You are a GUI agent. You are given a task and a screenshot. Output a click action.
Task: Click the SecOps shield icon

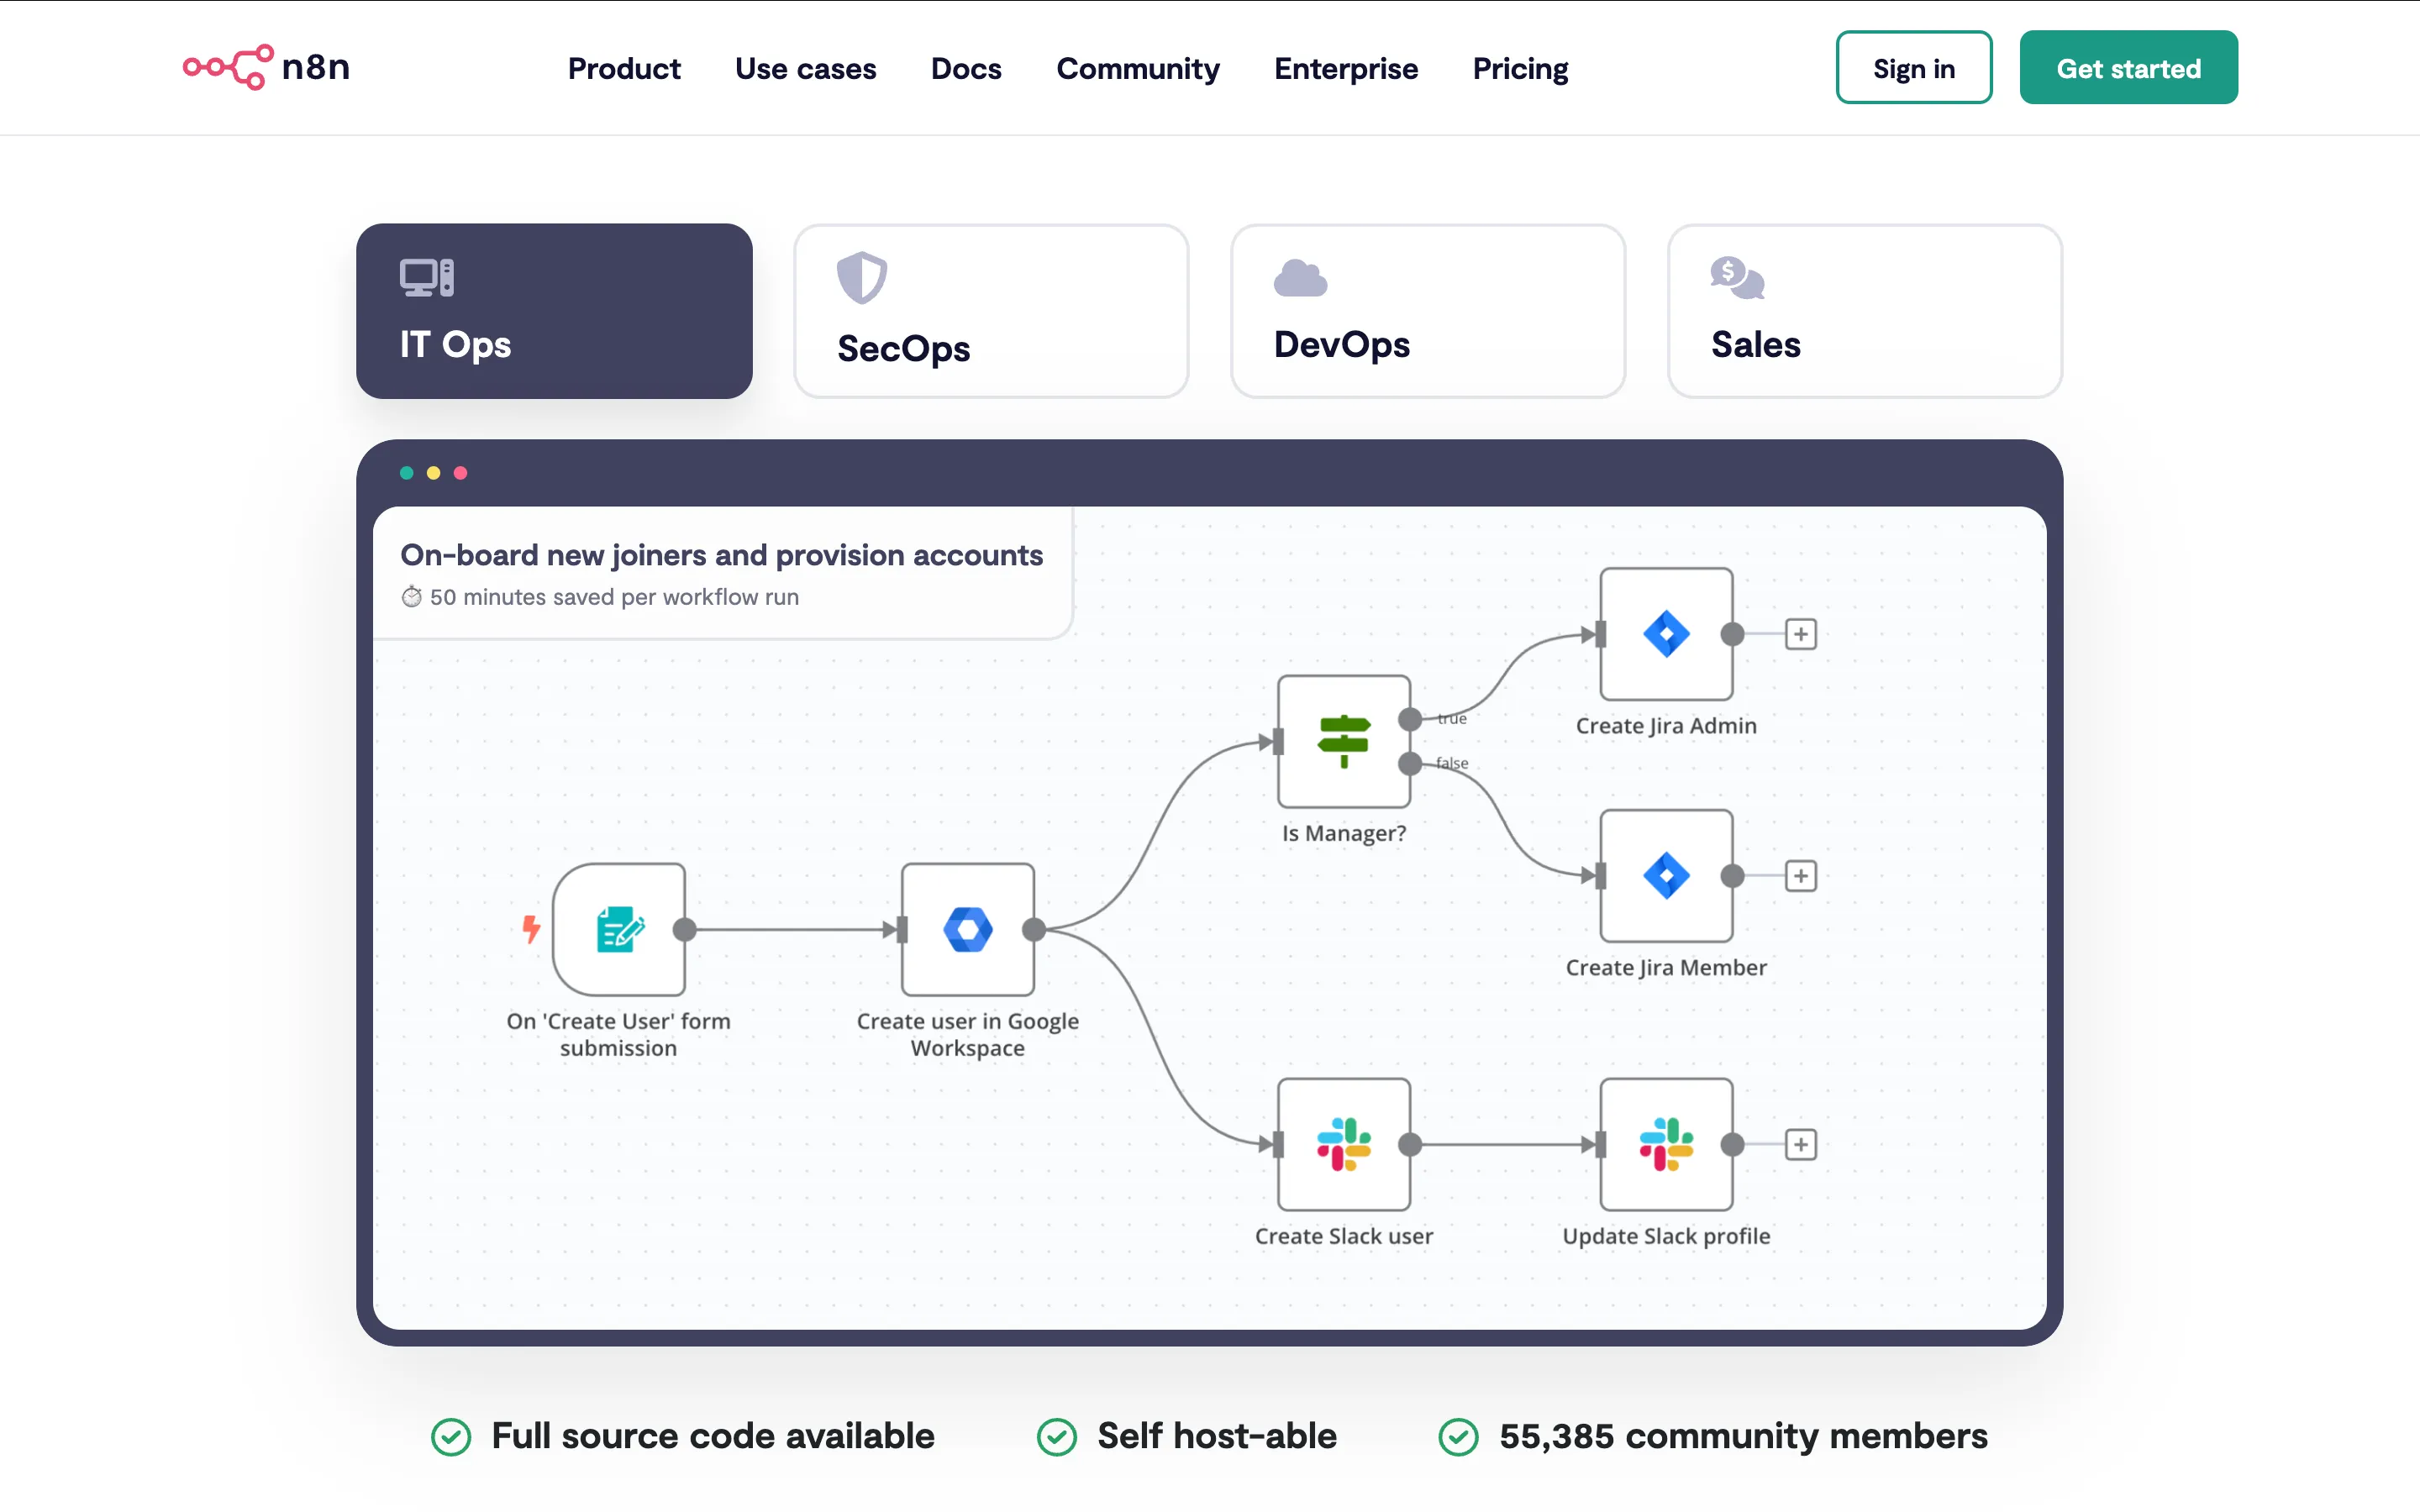click(x=862, y=278)
